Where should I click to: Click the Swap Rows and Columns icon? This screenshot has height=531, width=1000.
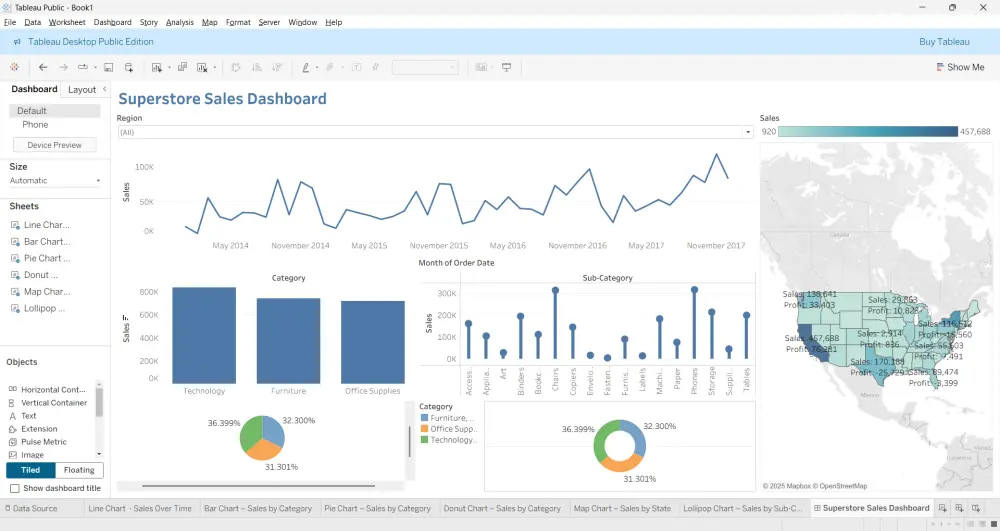click(x=235, y=67)
